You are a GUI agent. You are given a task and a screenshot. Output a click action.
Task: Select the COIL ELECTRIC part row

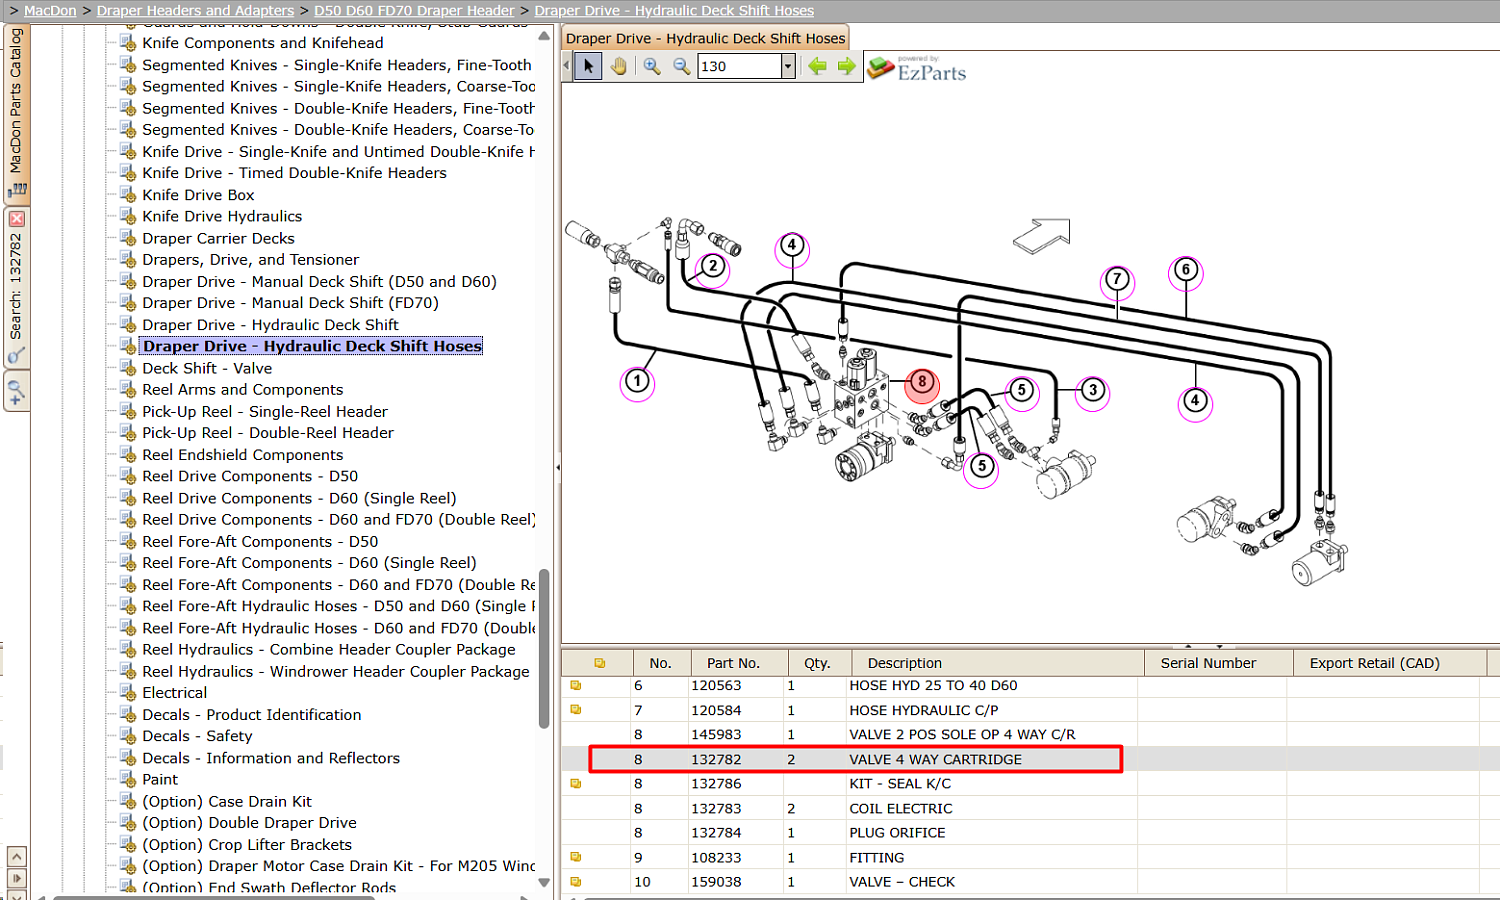pos(1030,809)
